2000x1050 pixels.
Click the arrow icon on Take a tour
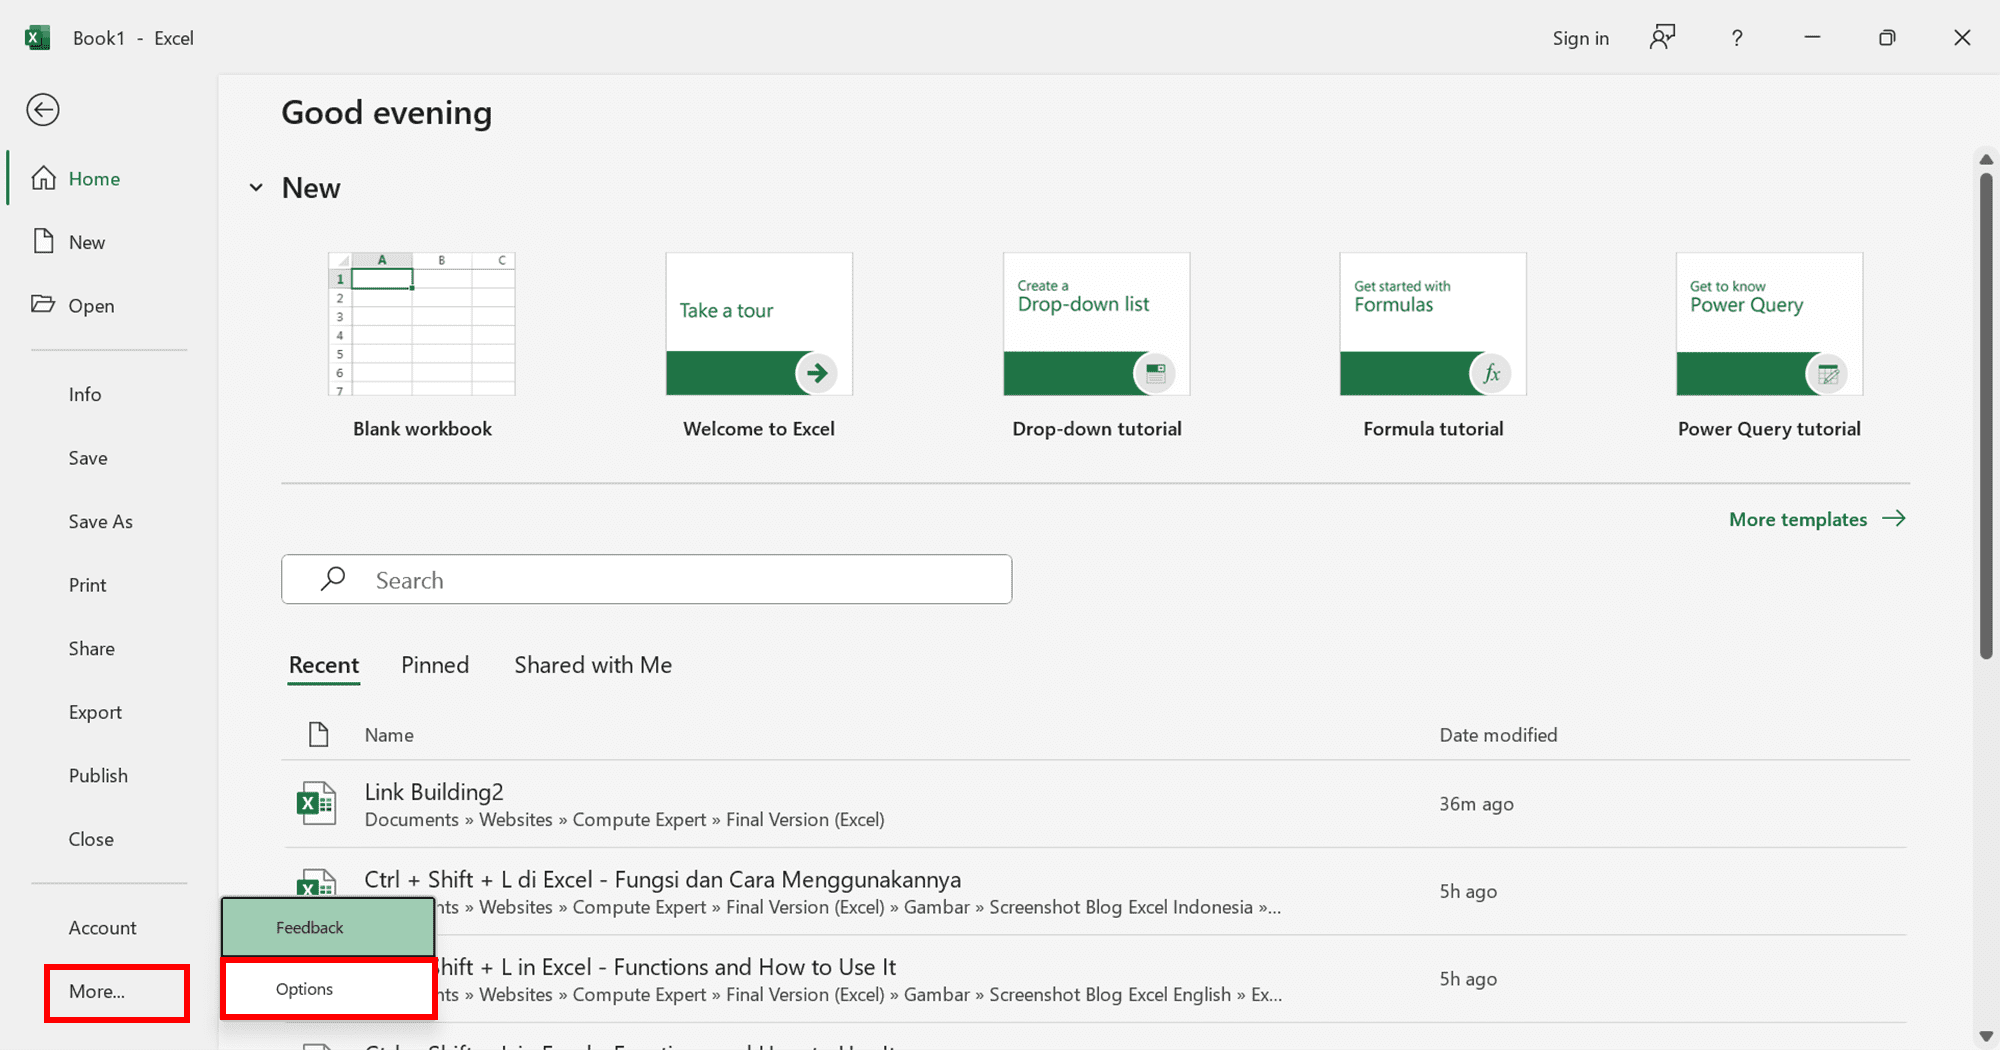tap(817, 373)
